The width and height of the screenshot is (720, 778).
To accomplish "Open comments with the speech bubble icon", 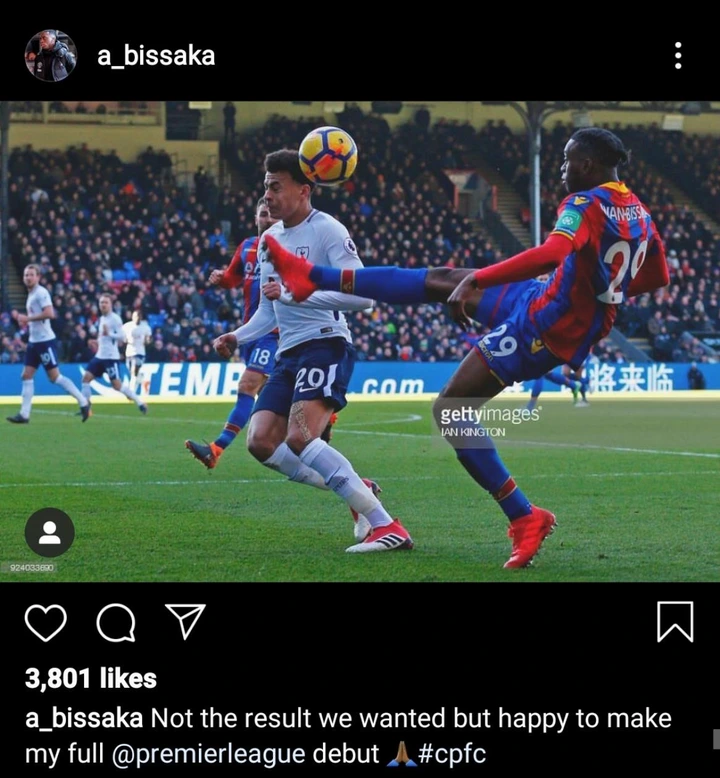I will (x=116, y=622).
